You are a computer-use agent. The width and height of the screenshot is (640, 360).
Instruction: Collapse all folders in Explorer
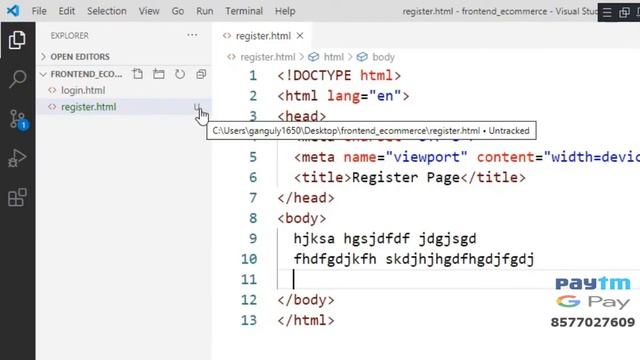201,74
